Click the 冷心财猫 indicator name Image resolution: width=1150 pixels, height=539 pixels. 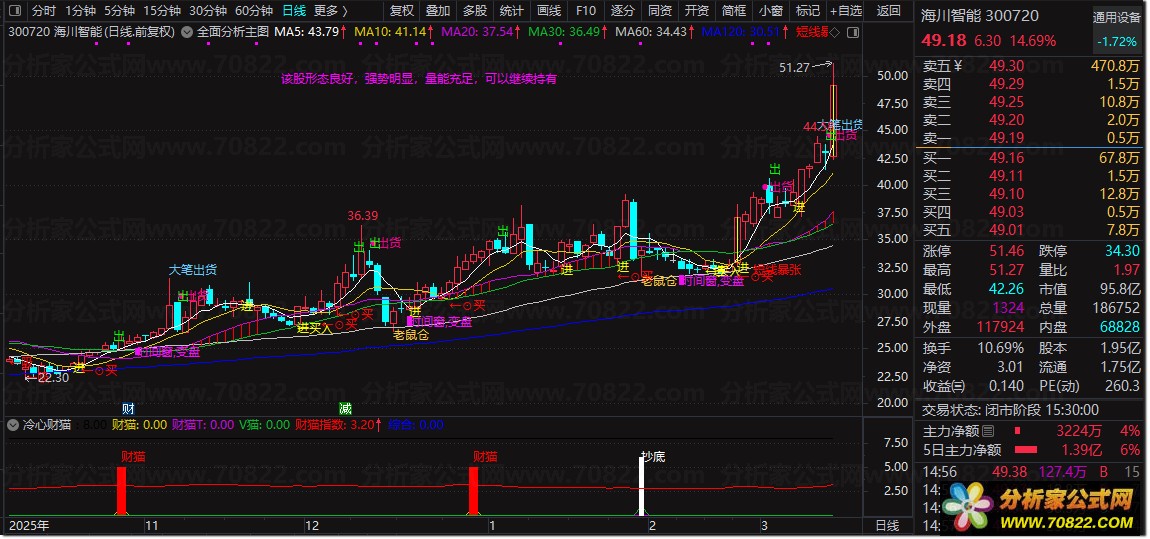(47, 425)
